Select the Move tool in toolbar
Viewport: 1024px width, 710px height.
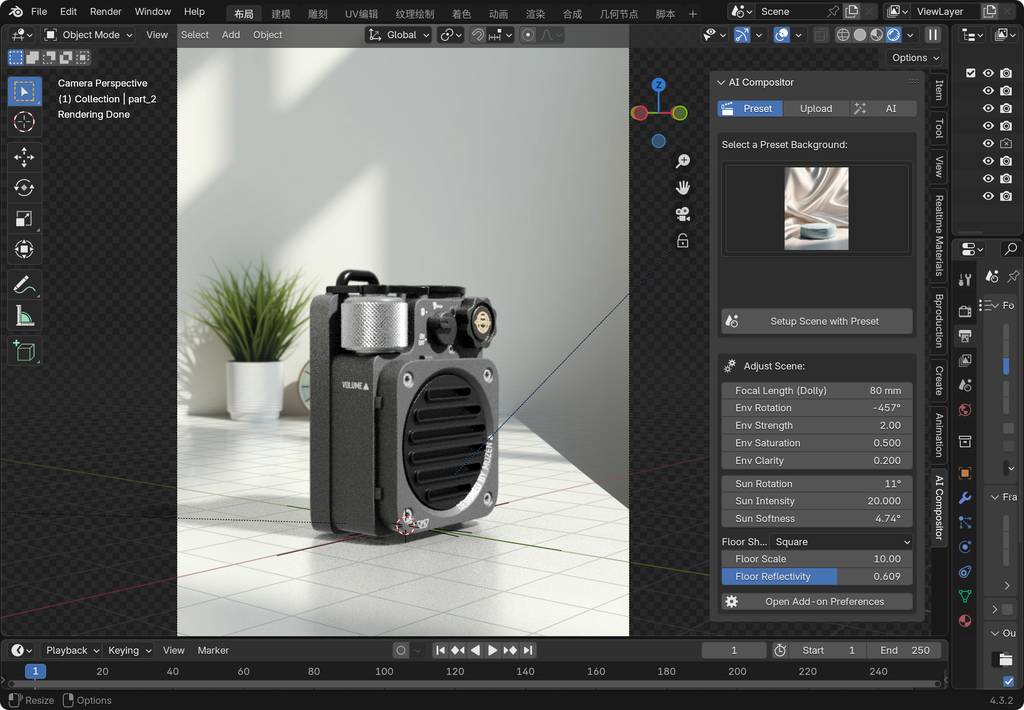(x=24, y=157)
